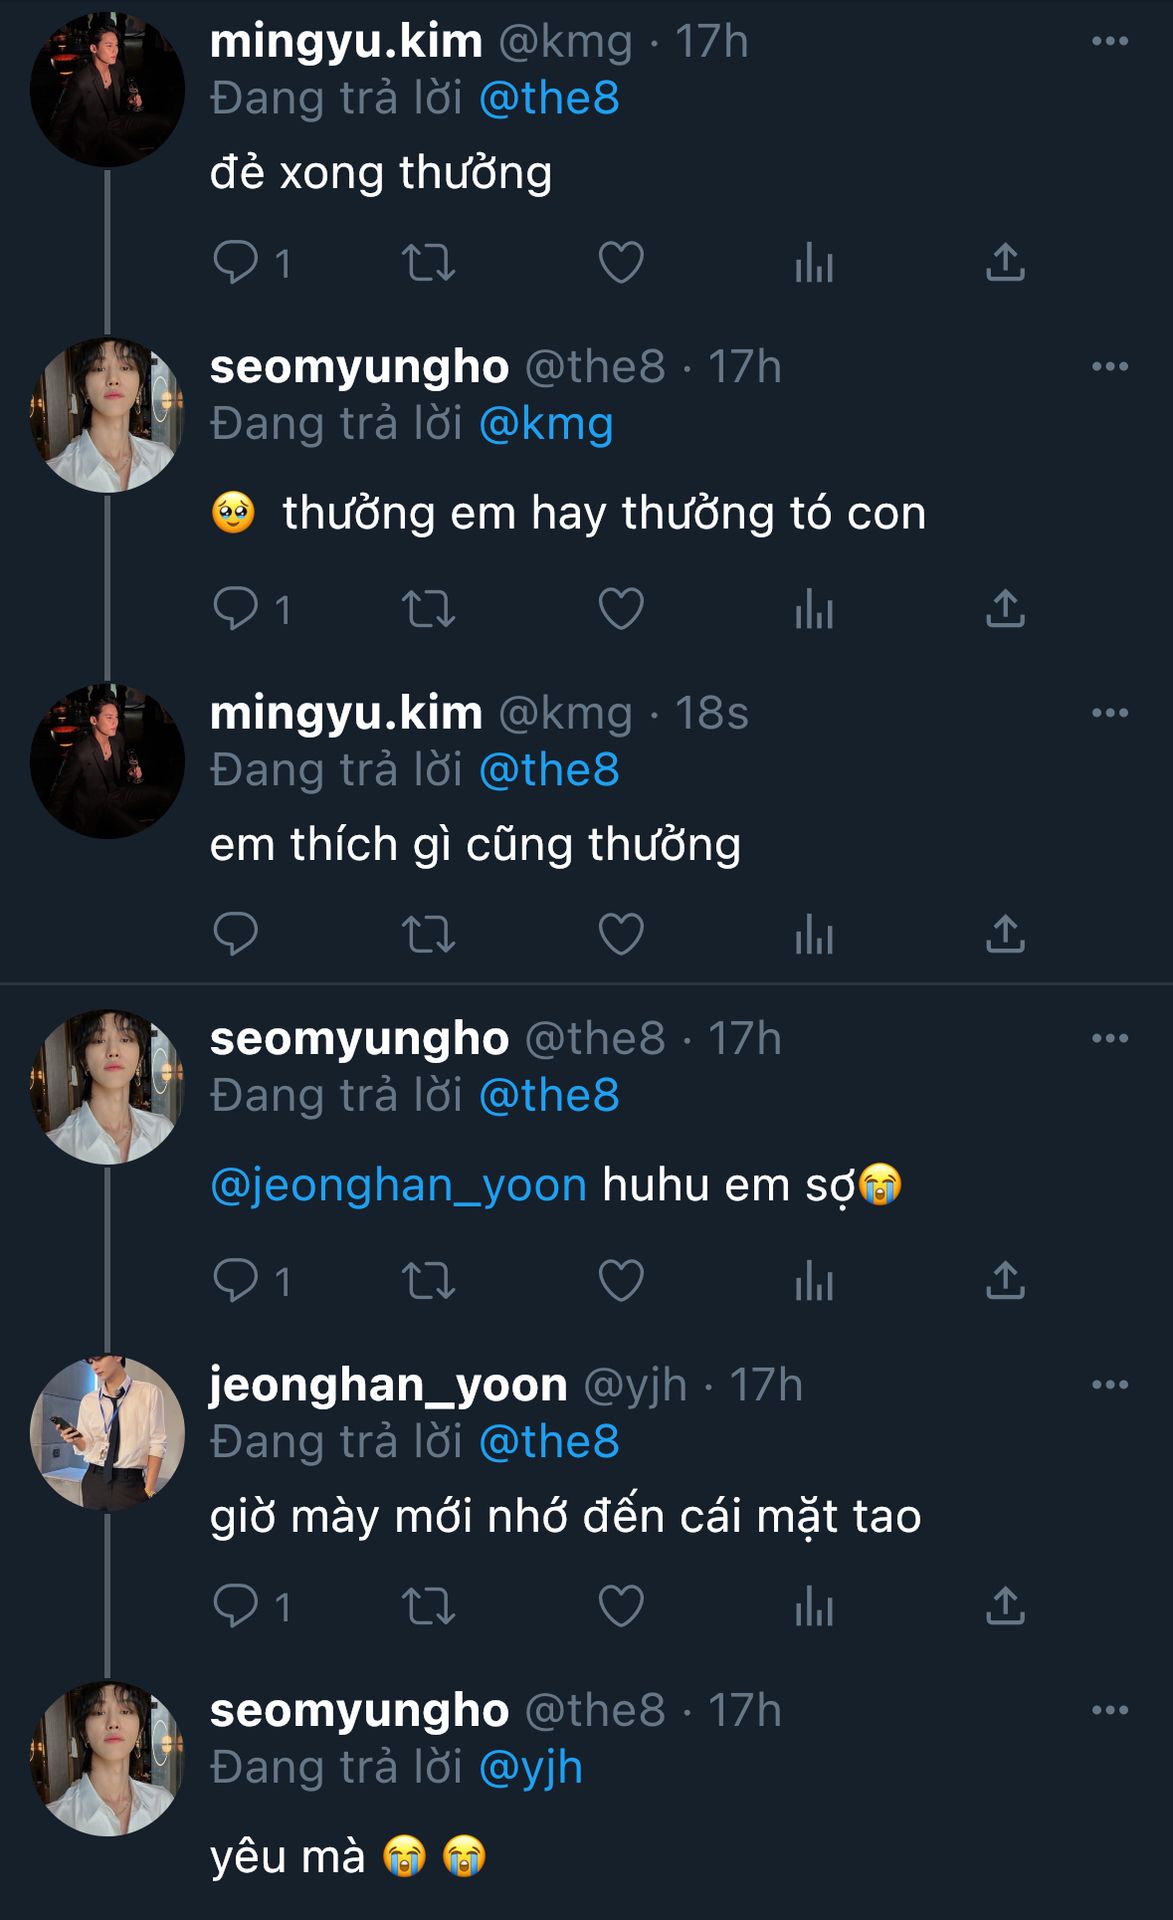1173x1920 pixels.
Task: Reply to the "giờ mày mới nhớ" tweet
Action: point(236,1606)
